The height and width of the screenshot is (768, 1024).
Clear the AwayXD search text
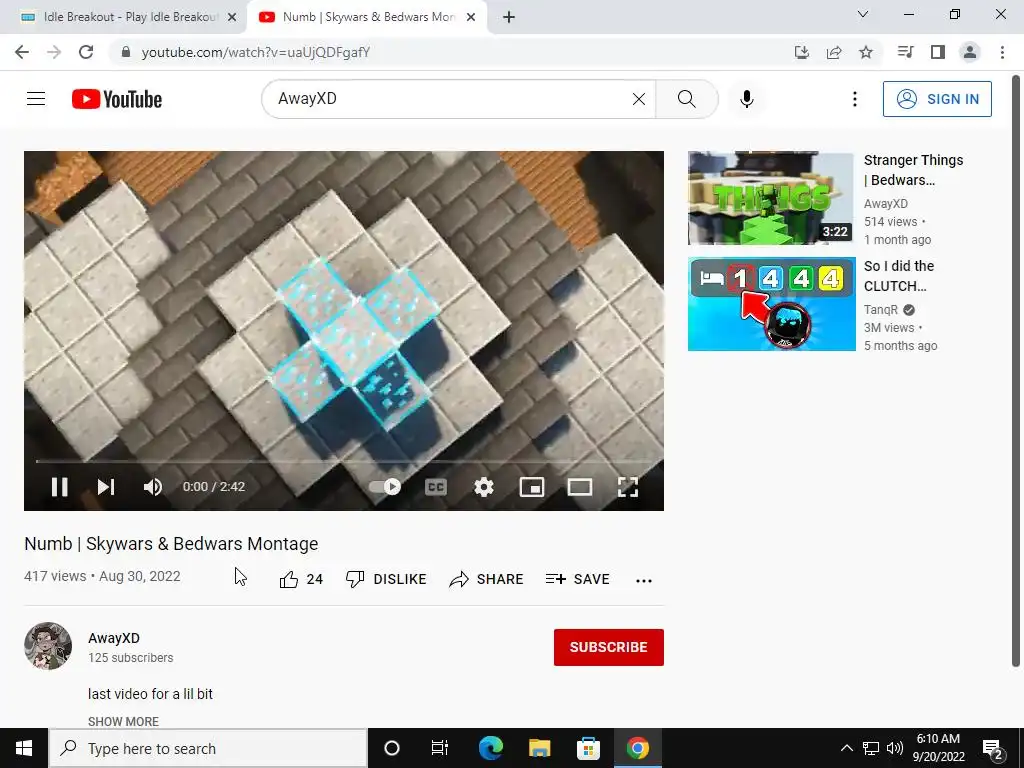(x=639, y=99)
